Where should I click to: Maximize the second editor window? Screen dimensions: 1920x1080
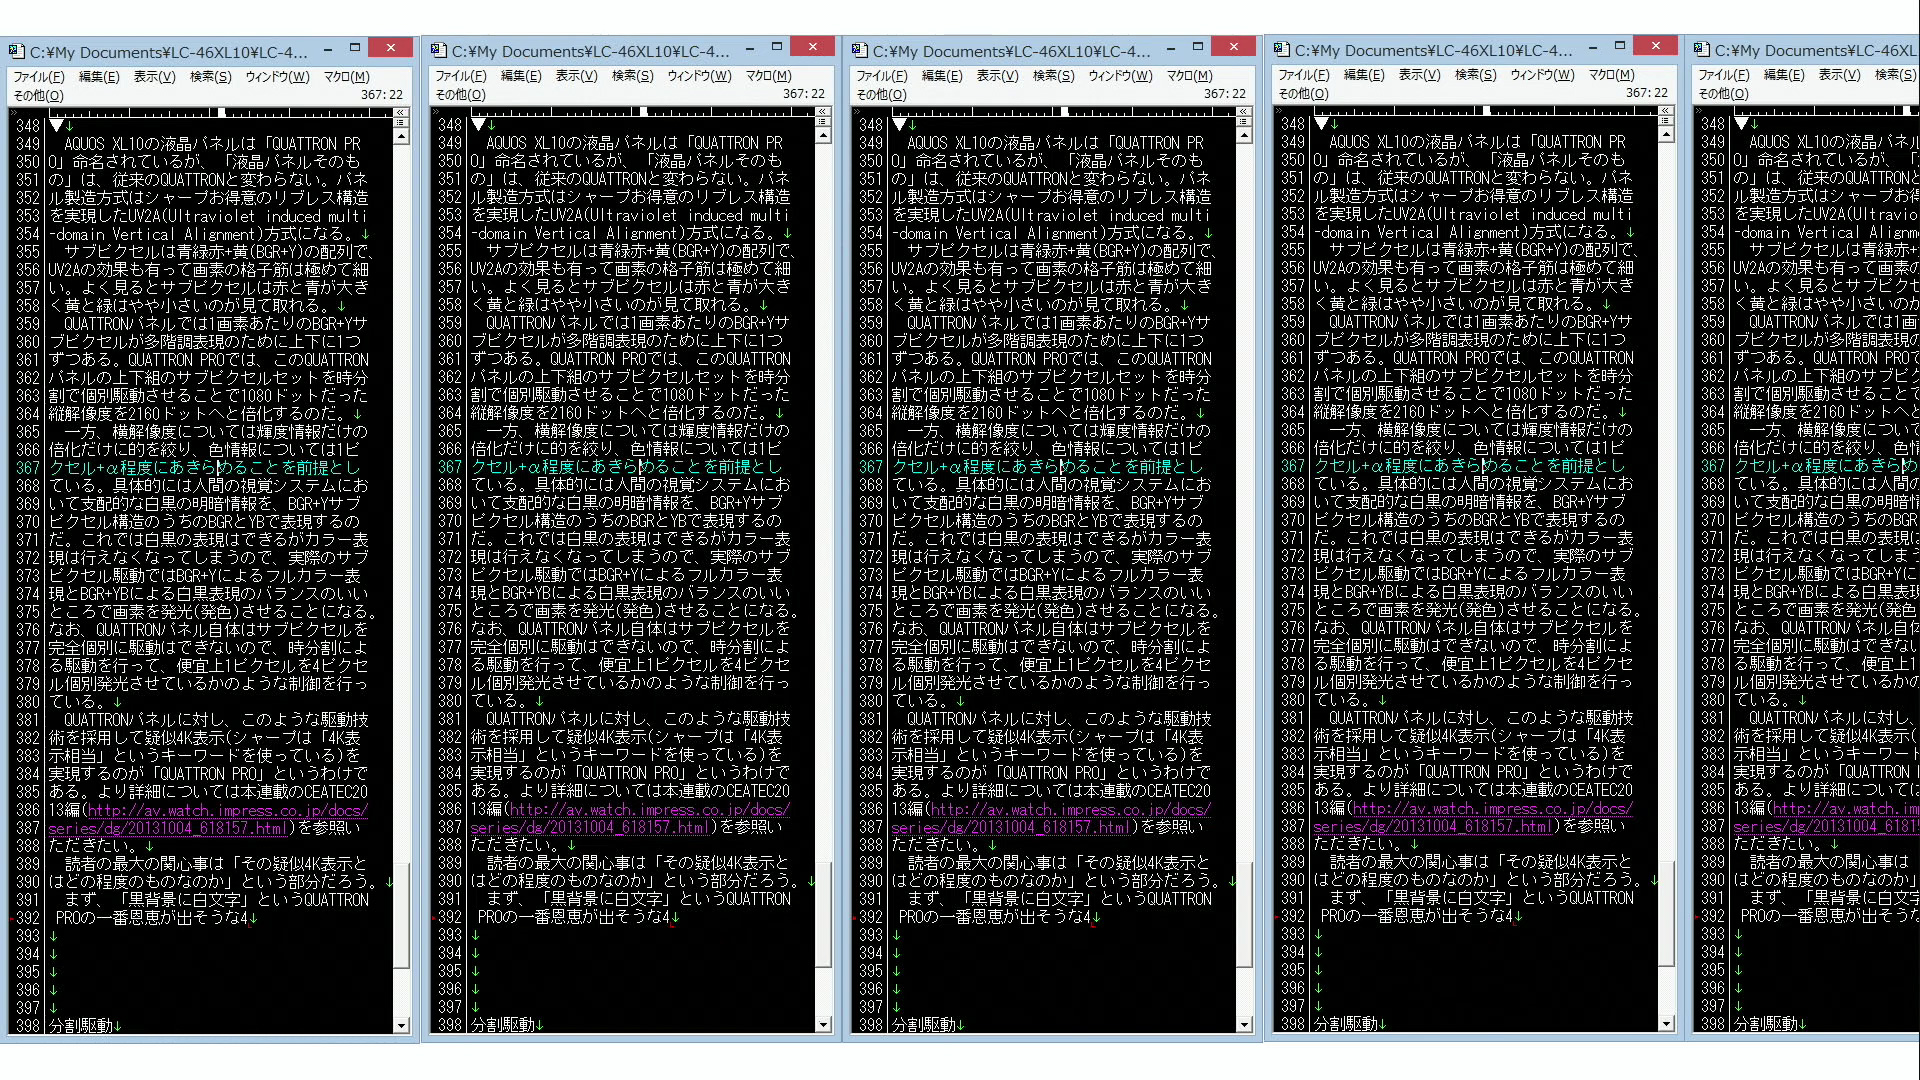(776, 47)
